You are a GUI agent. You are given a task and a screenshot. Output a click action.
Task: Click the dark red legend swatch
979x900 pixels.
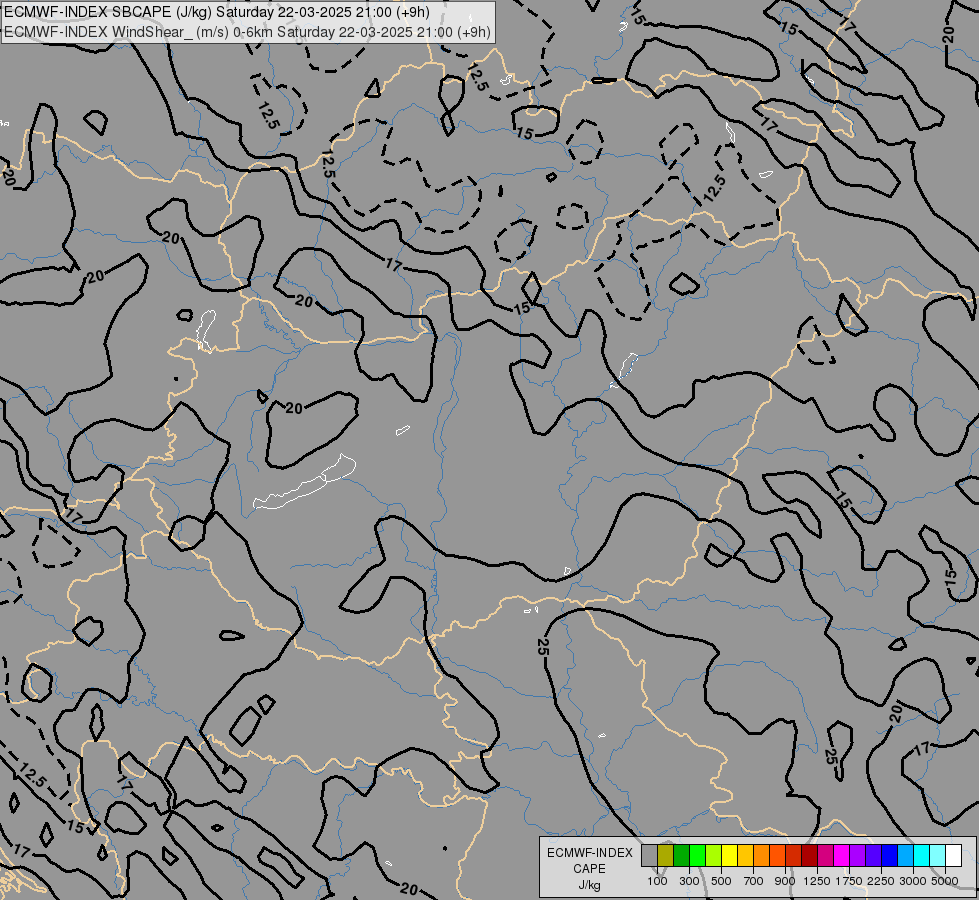pyautogui.click(x=809, y=856)
